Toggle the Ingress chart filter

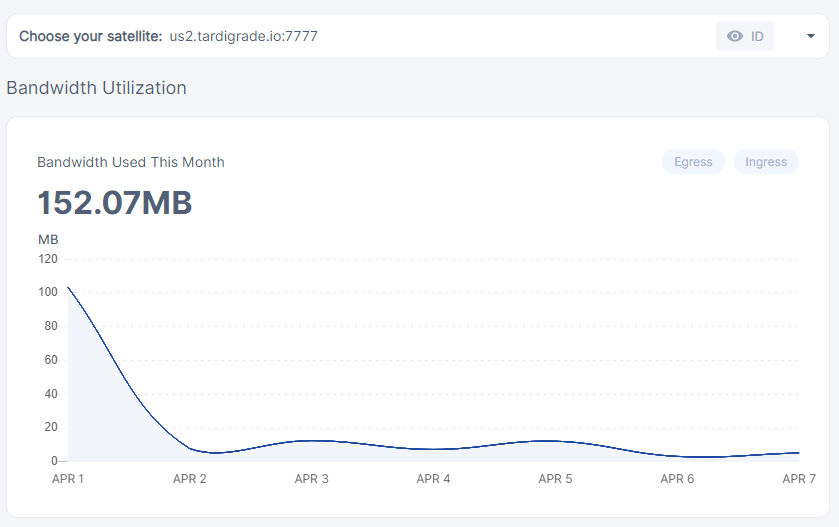tap(766, 162)
